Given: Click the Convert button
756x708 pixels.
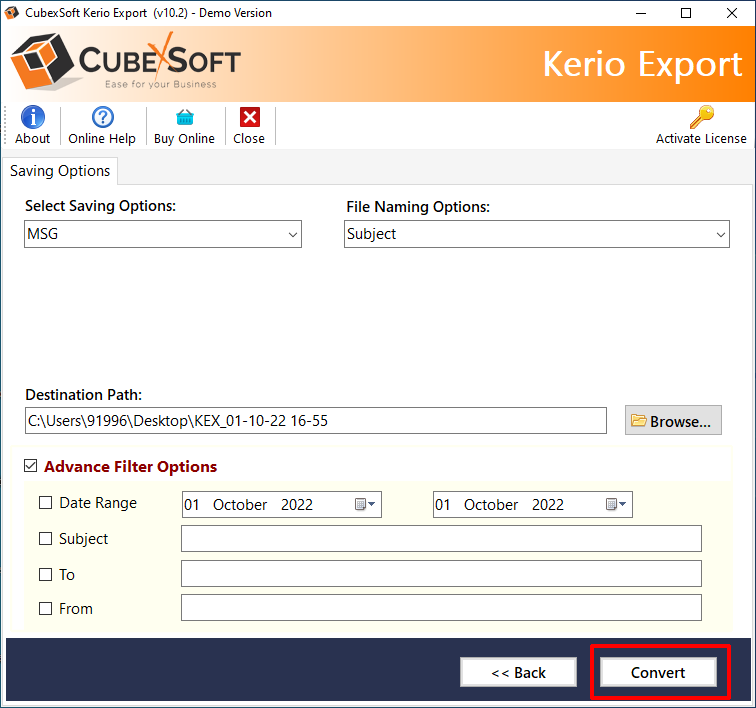Looking at the screenshot, I should click(658, 672).
